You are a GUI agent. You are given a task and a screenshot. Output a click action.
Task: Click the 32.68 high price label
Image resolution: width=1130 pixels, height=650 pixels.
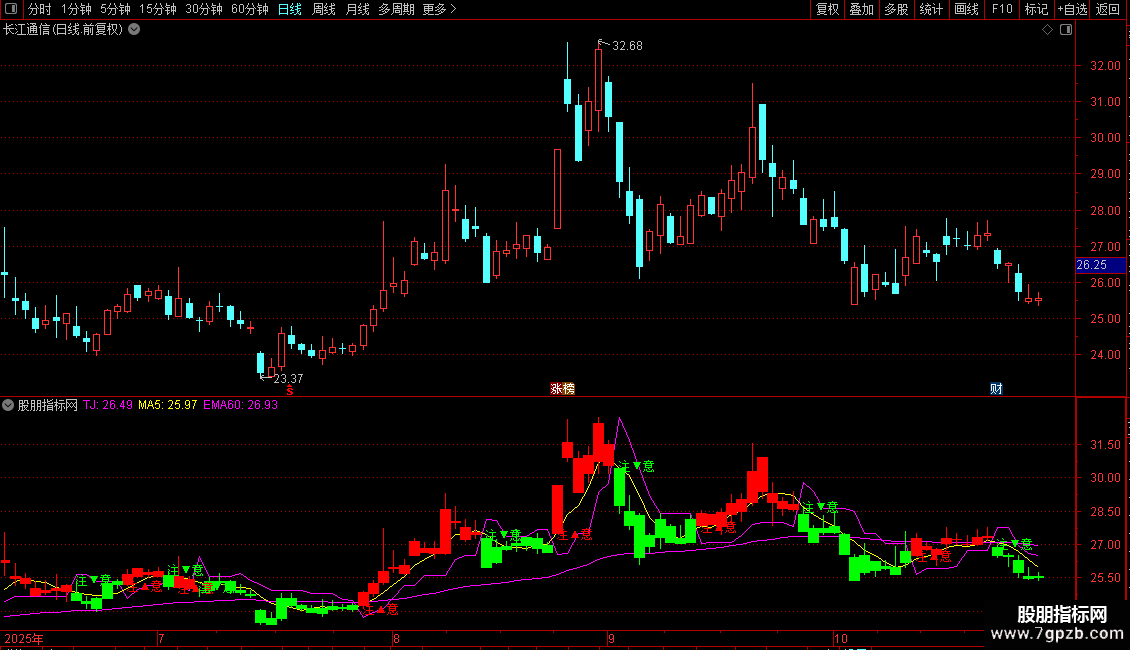point(627,46)
